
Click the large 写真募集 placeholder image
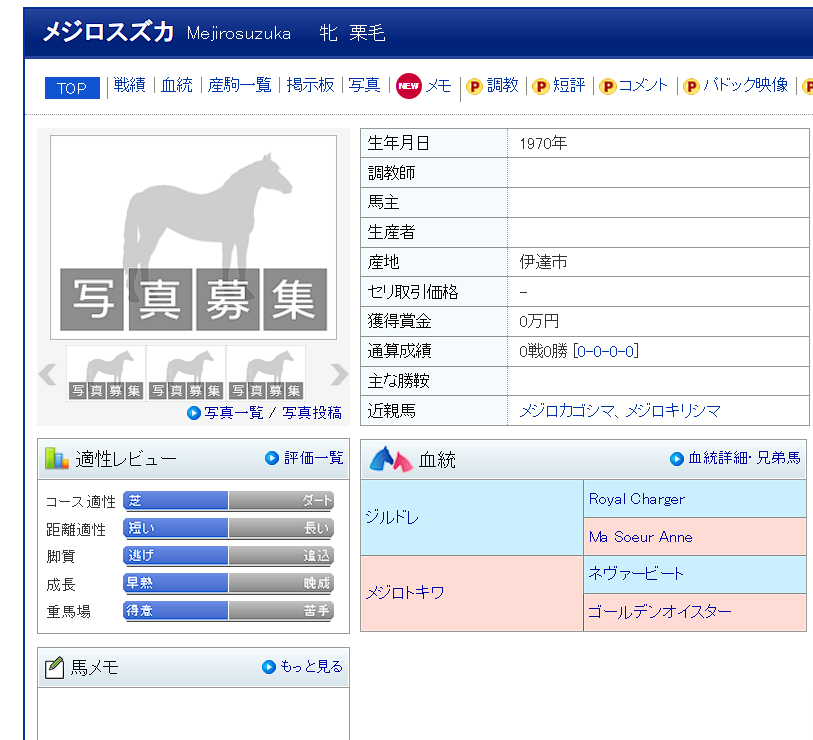(x=193, y=238)
